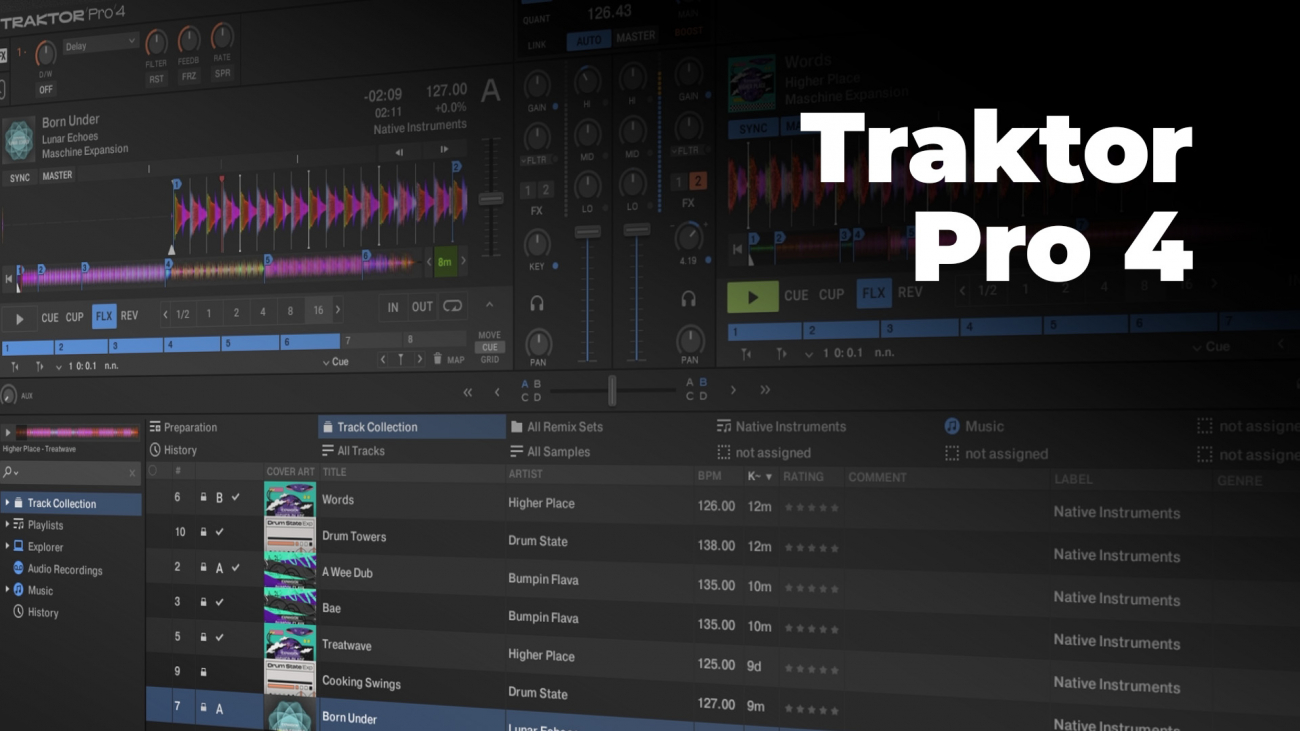Click the green play button on Deck B

tap(752, 297)
